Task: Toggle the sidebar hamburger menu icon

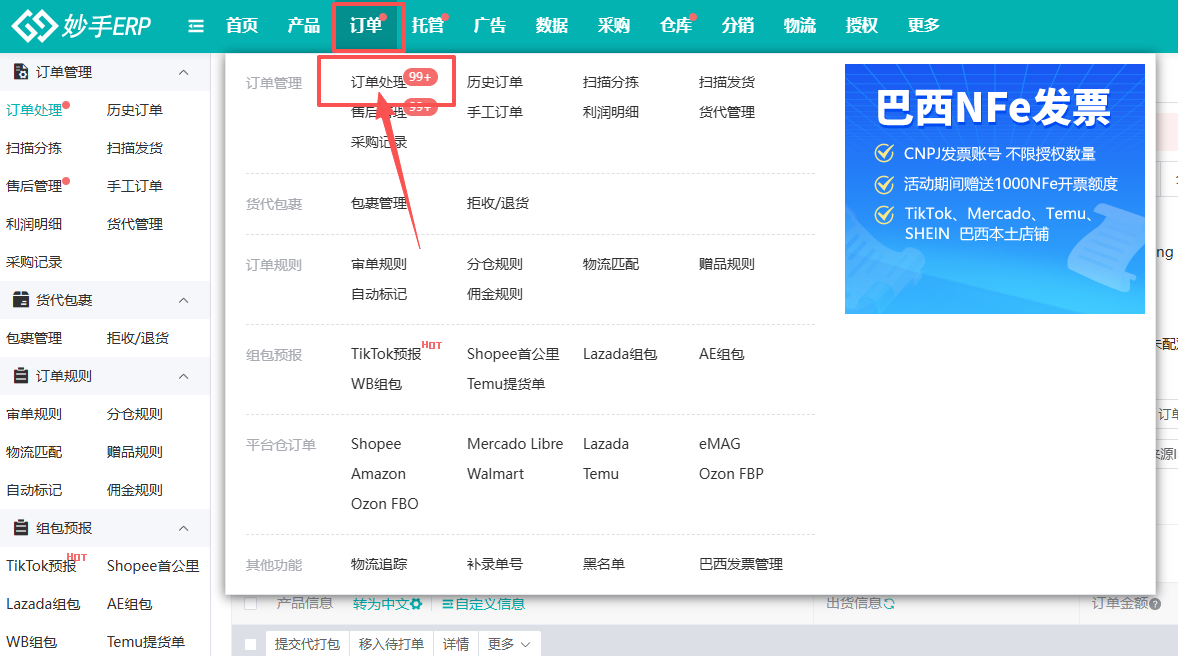Action: click(x=195, y=26)
